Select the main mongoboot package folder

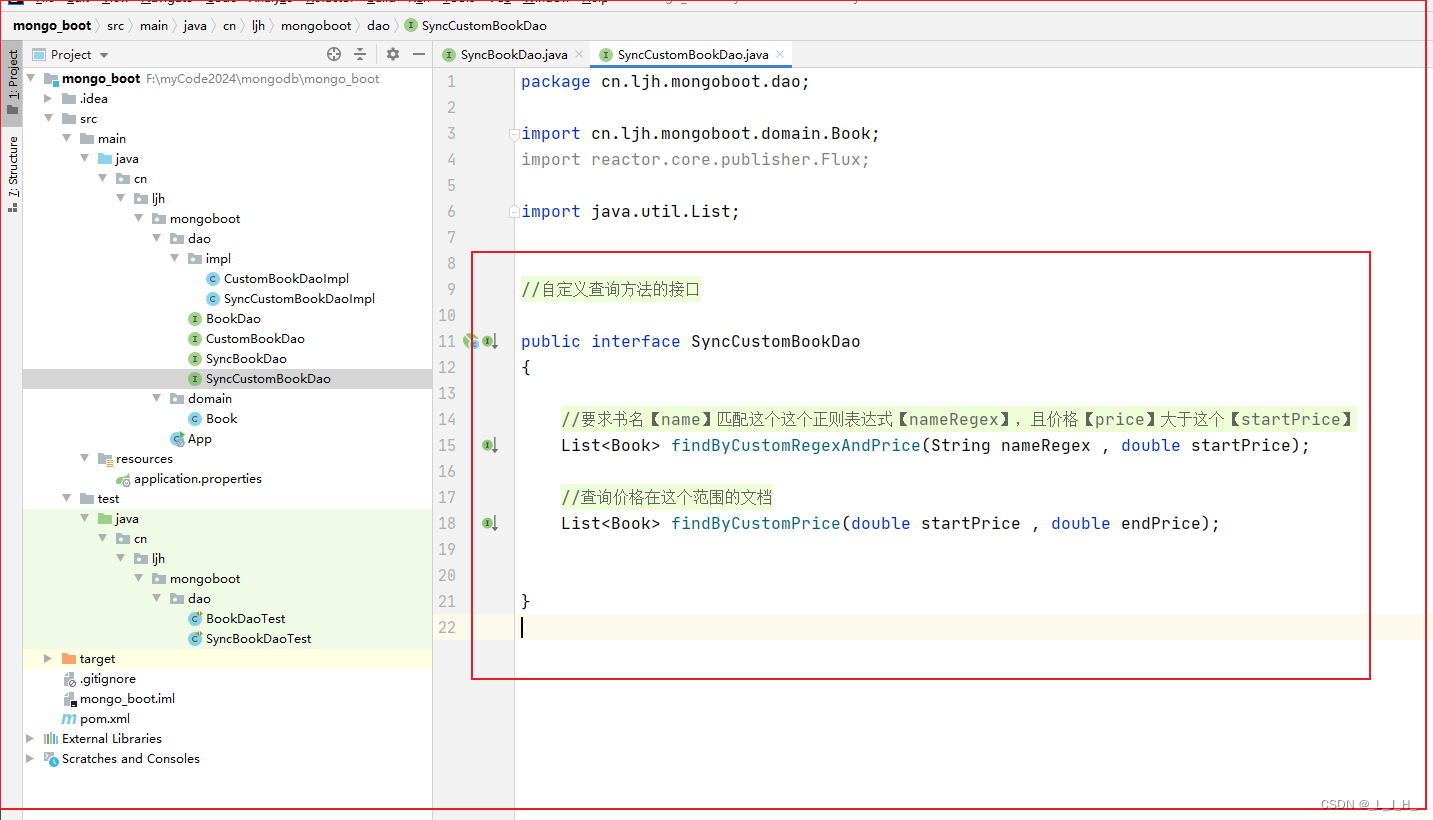point(196,219)
